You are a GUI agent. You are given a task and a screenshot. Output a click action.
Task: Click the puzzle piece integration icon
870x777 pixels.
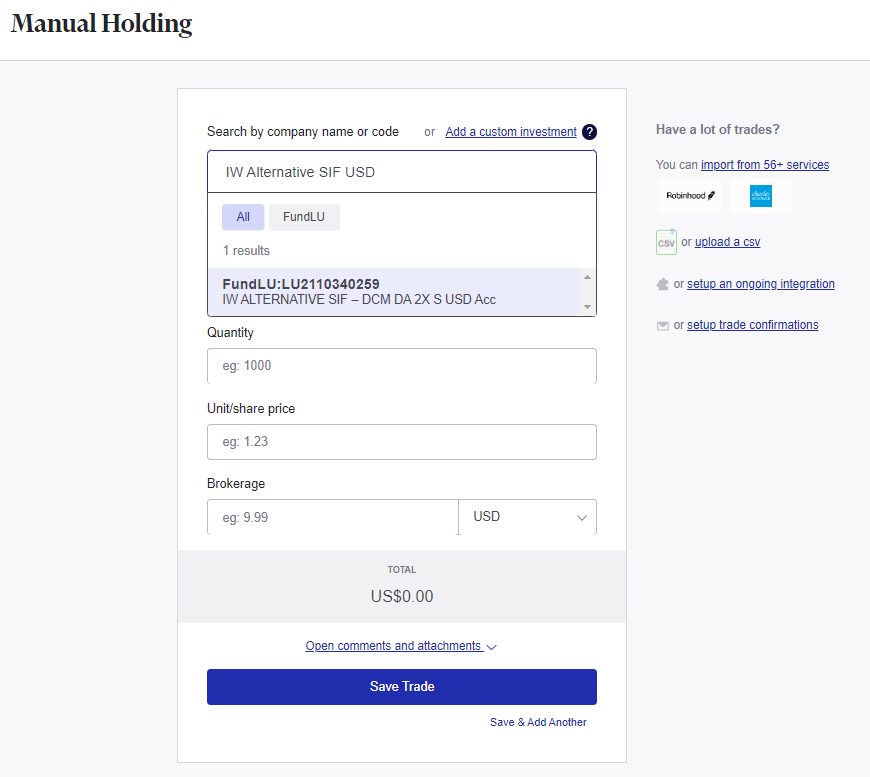663,284
